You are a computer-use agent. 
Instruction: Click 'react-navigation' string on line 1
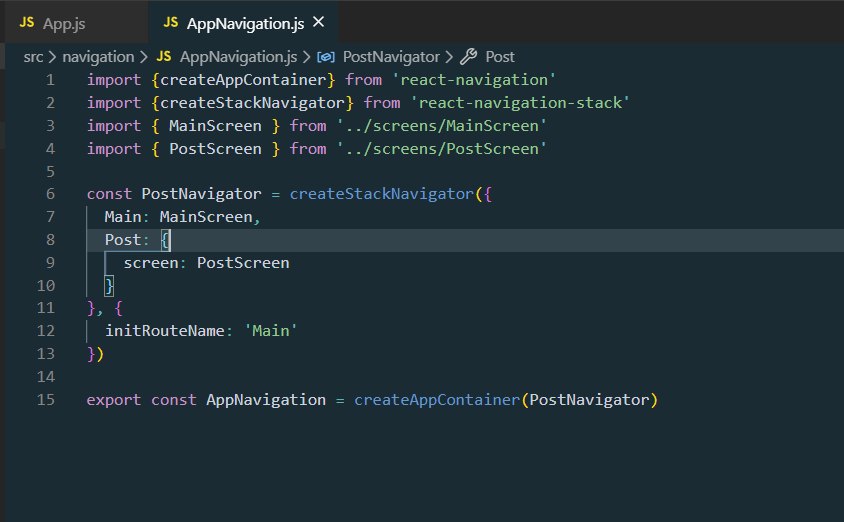pos(474,80)
